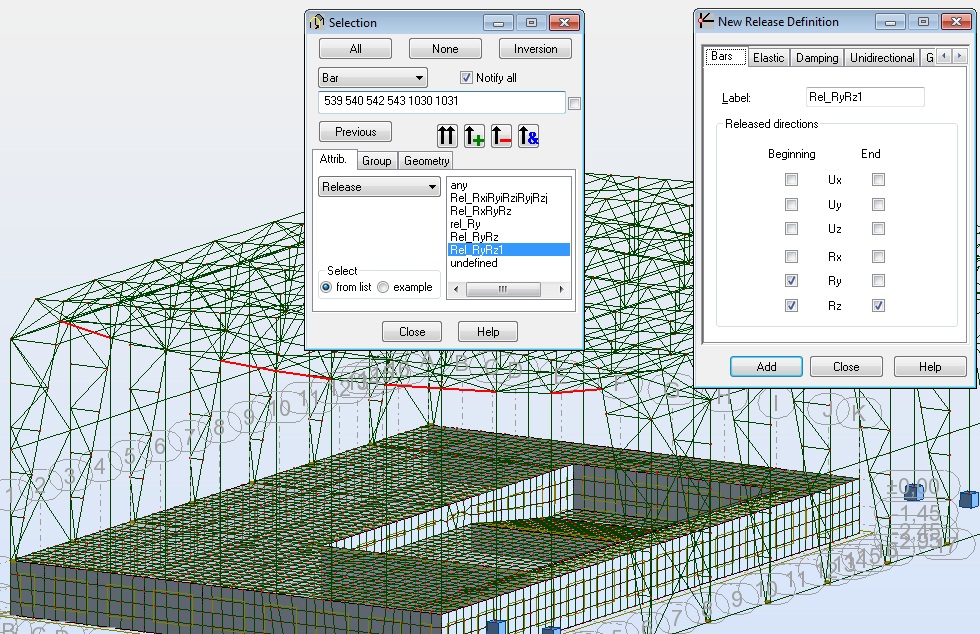Click the horizontal scrollbar under the release list
The image size is (980, 634).
click(x=505, y=289)
